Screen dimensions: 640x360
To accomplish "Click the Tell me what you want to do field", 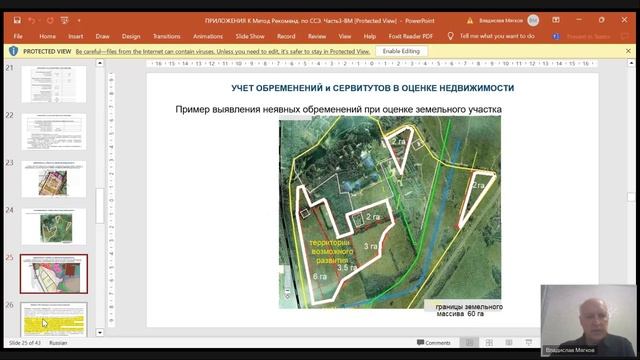I will pos(497,36).
